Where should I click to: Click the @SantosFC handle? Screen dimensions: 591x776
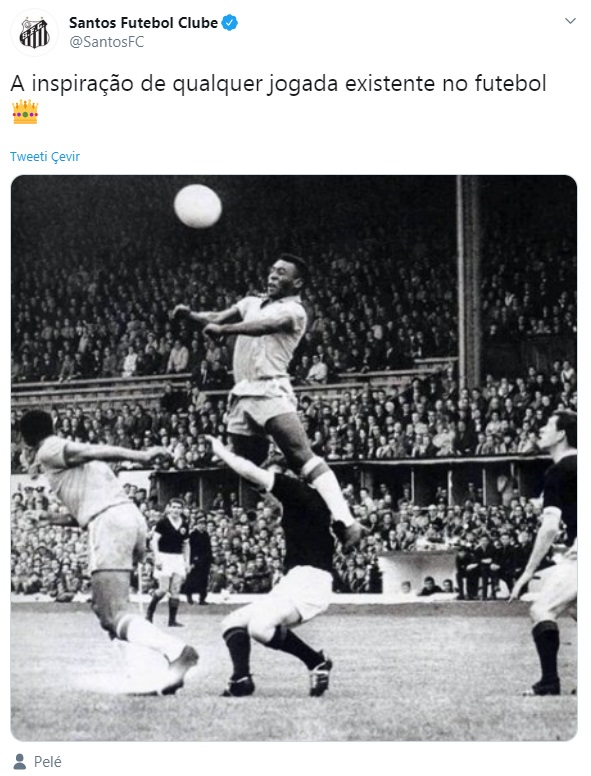[106, 42]
